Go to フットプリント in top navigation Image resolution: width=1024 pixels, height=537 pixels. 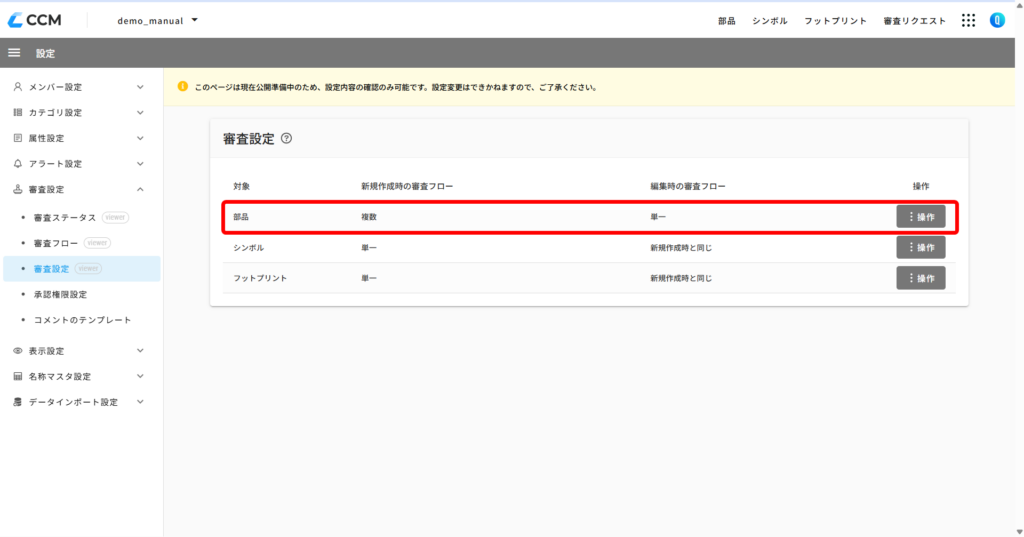click(x=835, y=21)
